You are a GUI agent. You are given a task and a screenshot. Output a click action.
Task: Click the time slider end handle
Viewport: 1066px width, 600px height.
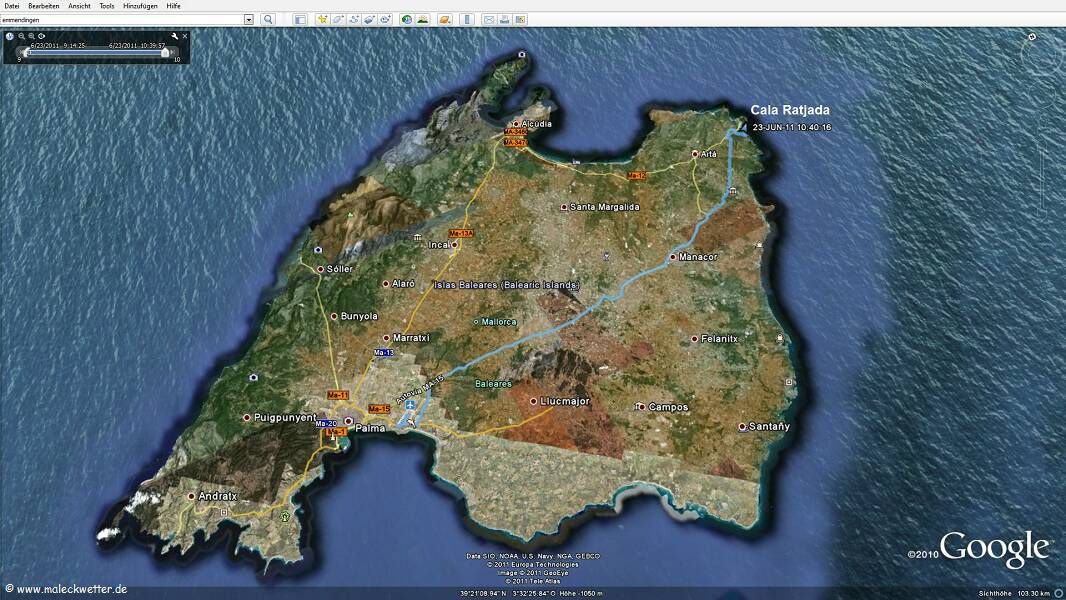coord(165,53)
